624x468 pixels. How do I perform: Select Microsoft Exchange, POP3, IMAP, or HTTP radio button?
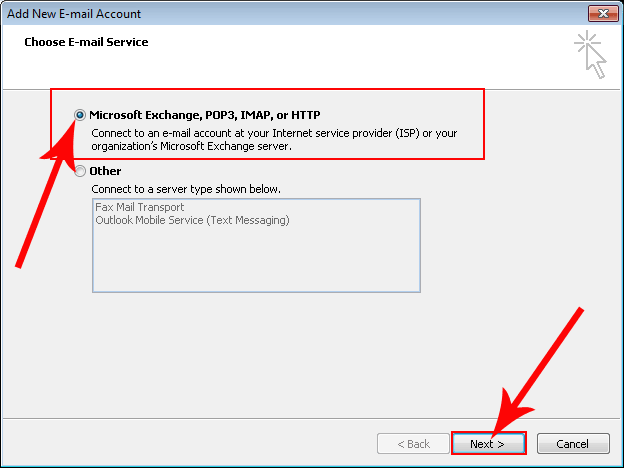coord(80,115)
